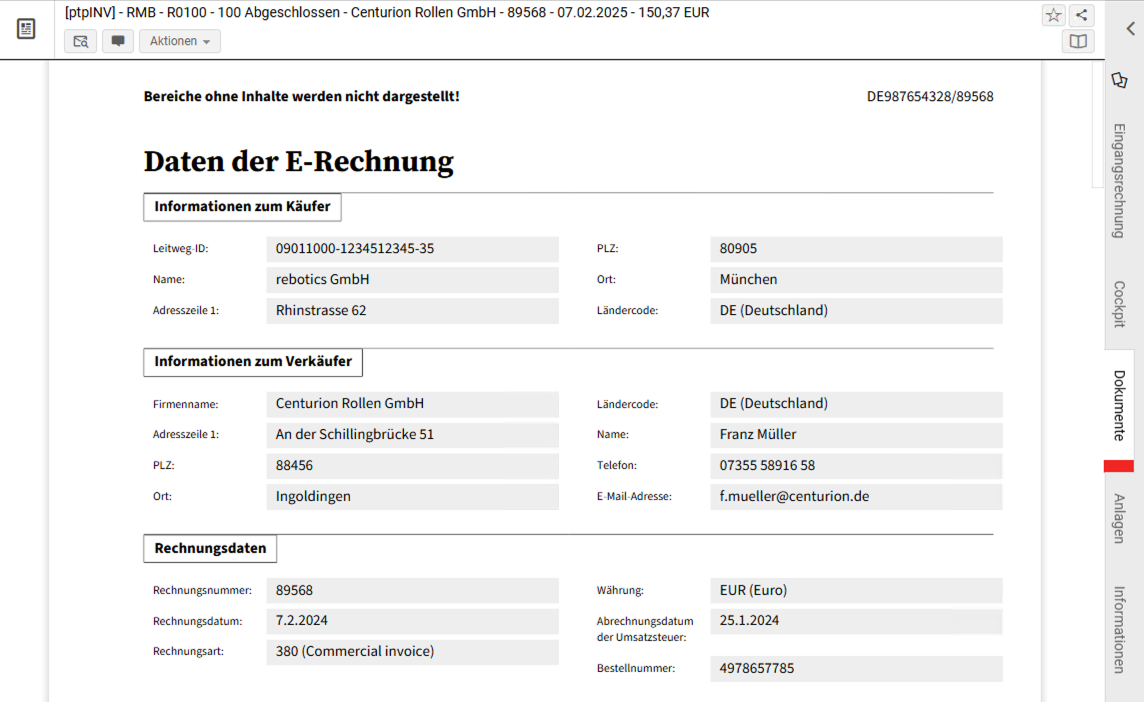Switch to the Cockpit tab
The image size is (1144, 702).
(x=1119, y=304)
